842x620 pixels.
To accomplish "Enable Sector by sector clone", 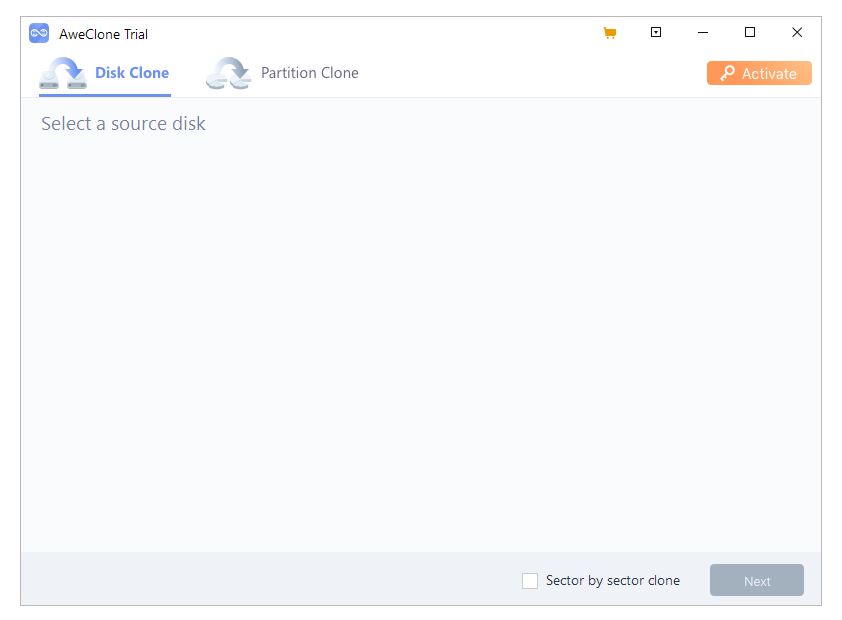I will click(x=529, y=580).
